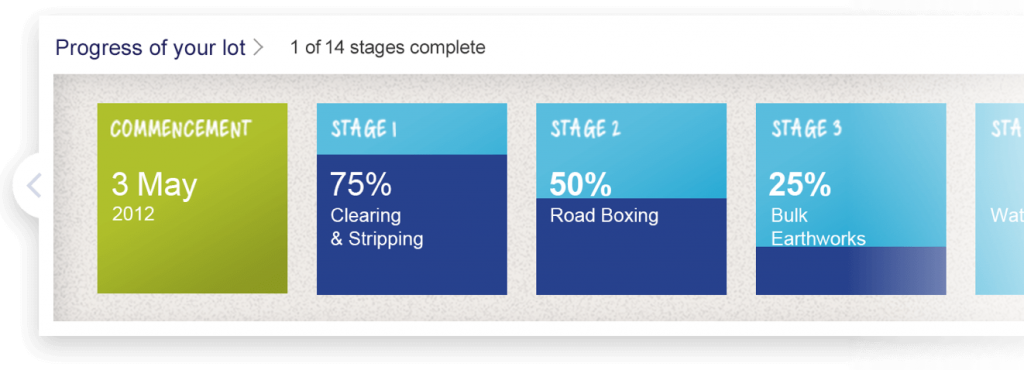
Task: Click the dark blue filled area of Stage 3
Action: point(851,271)
